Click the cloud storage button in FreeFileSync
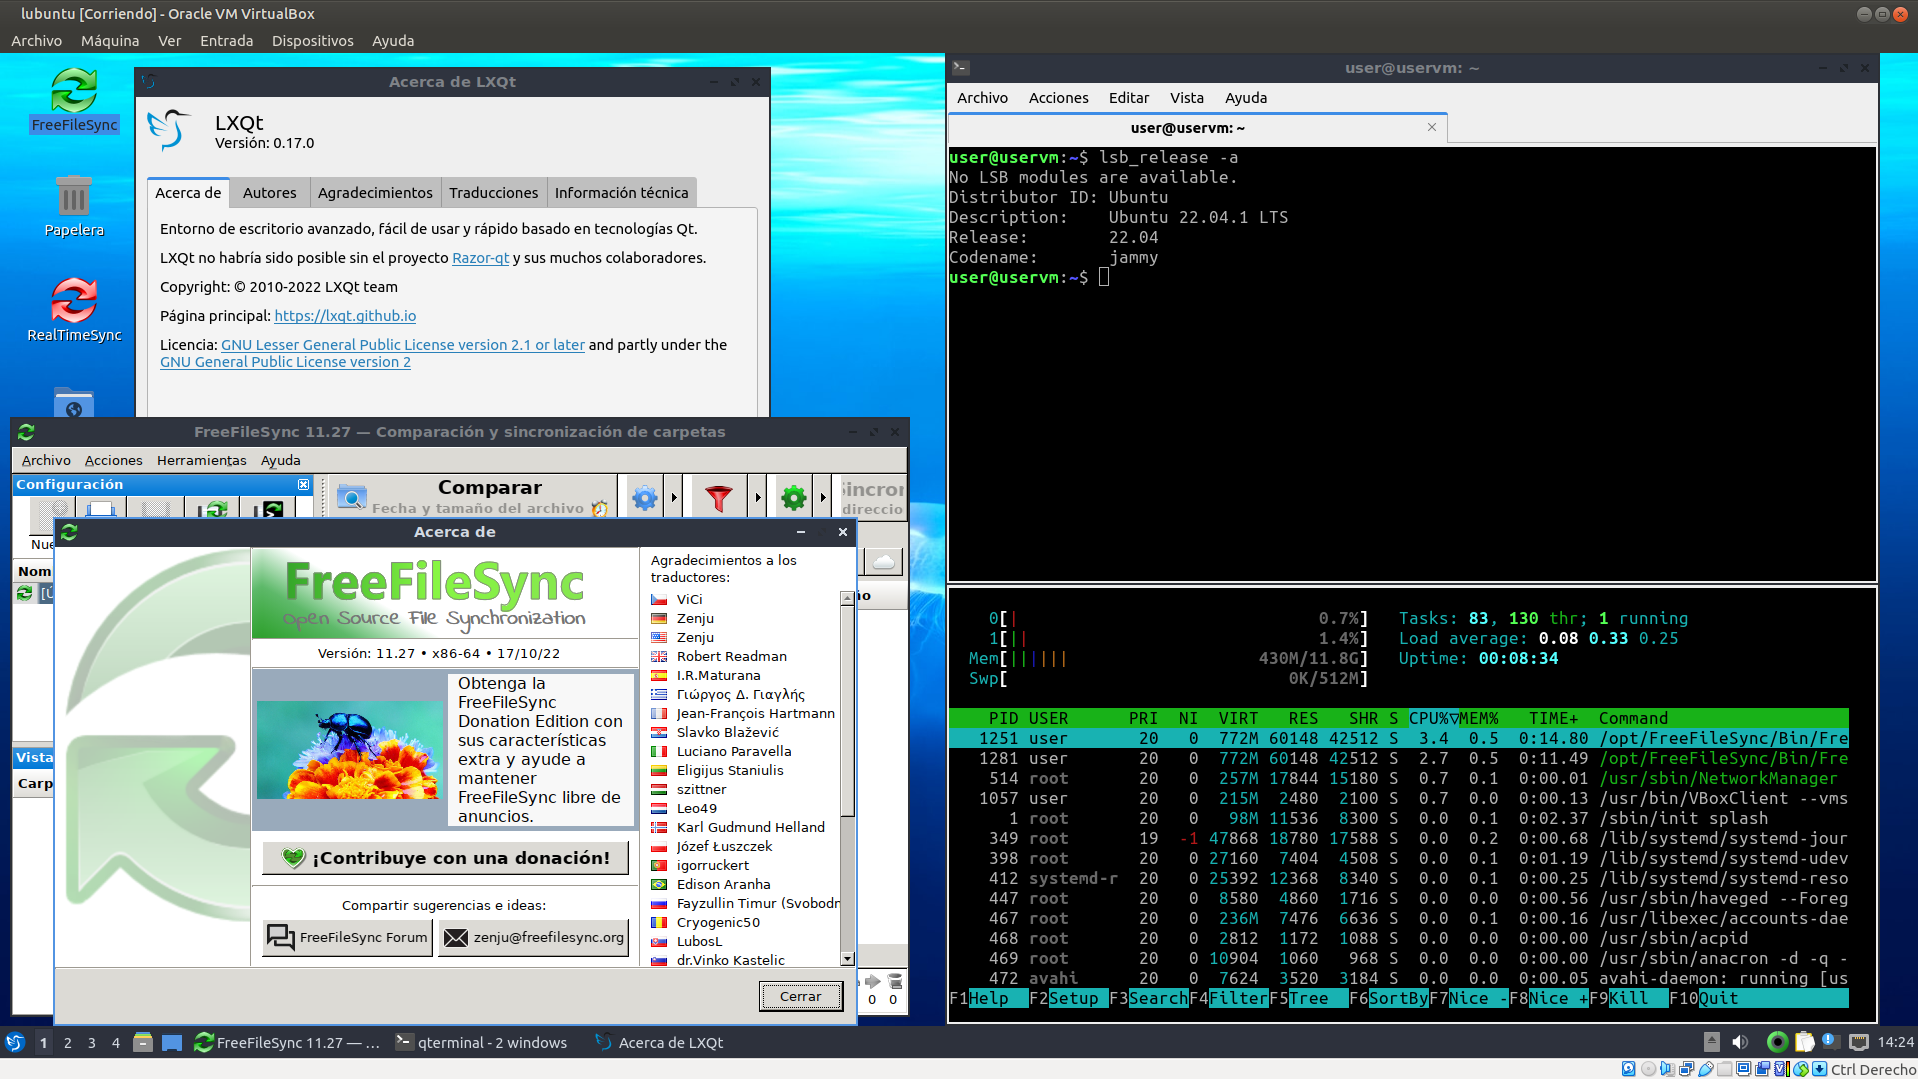Screen dimensions: 1918x1079 884,561
